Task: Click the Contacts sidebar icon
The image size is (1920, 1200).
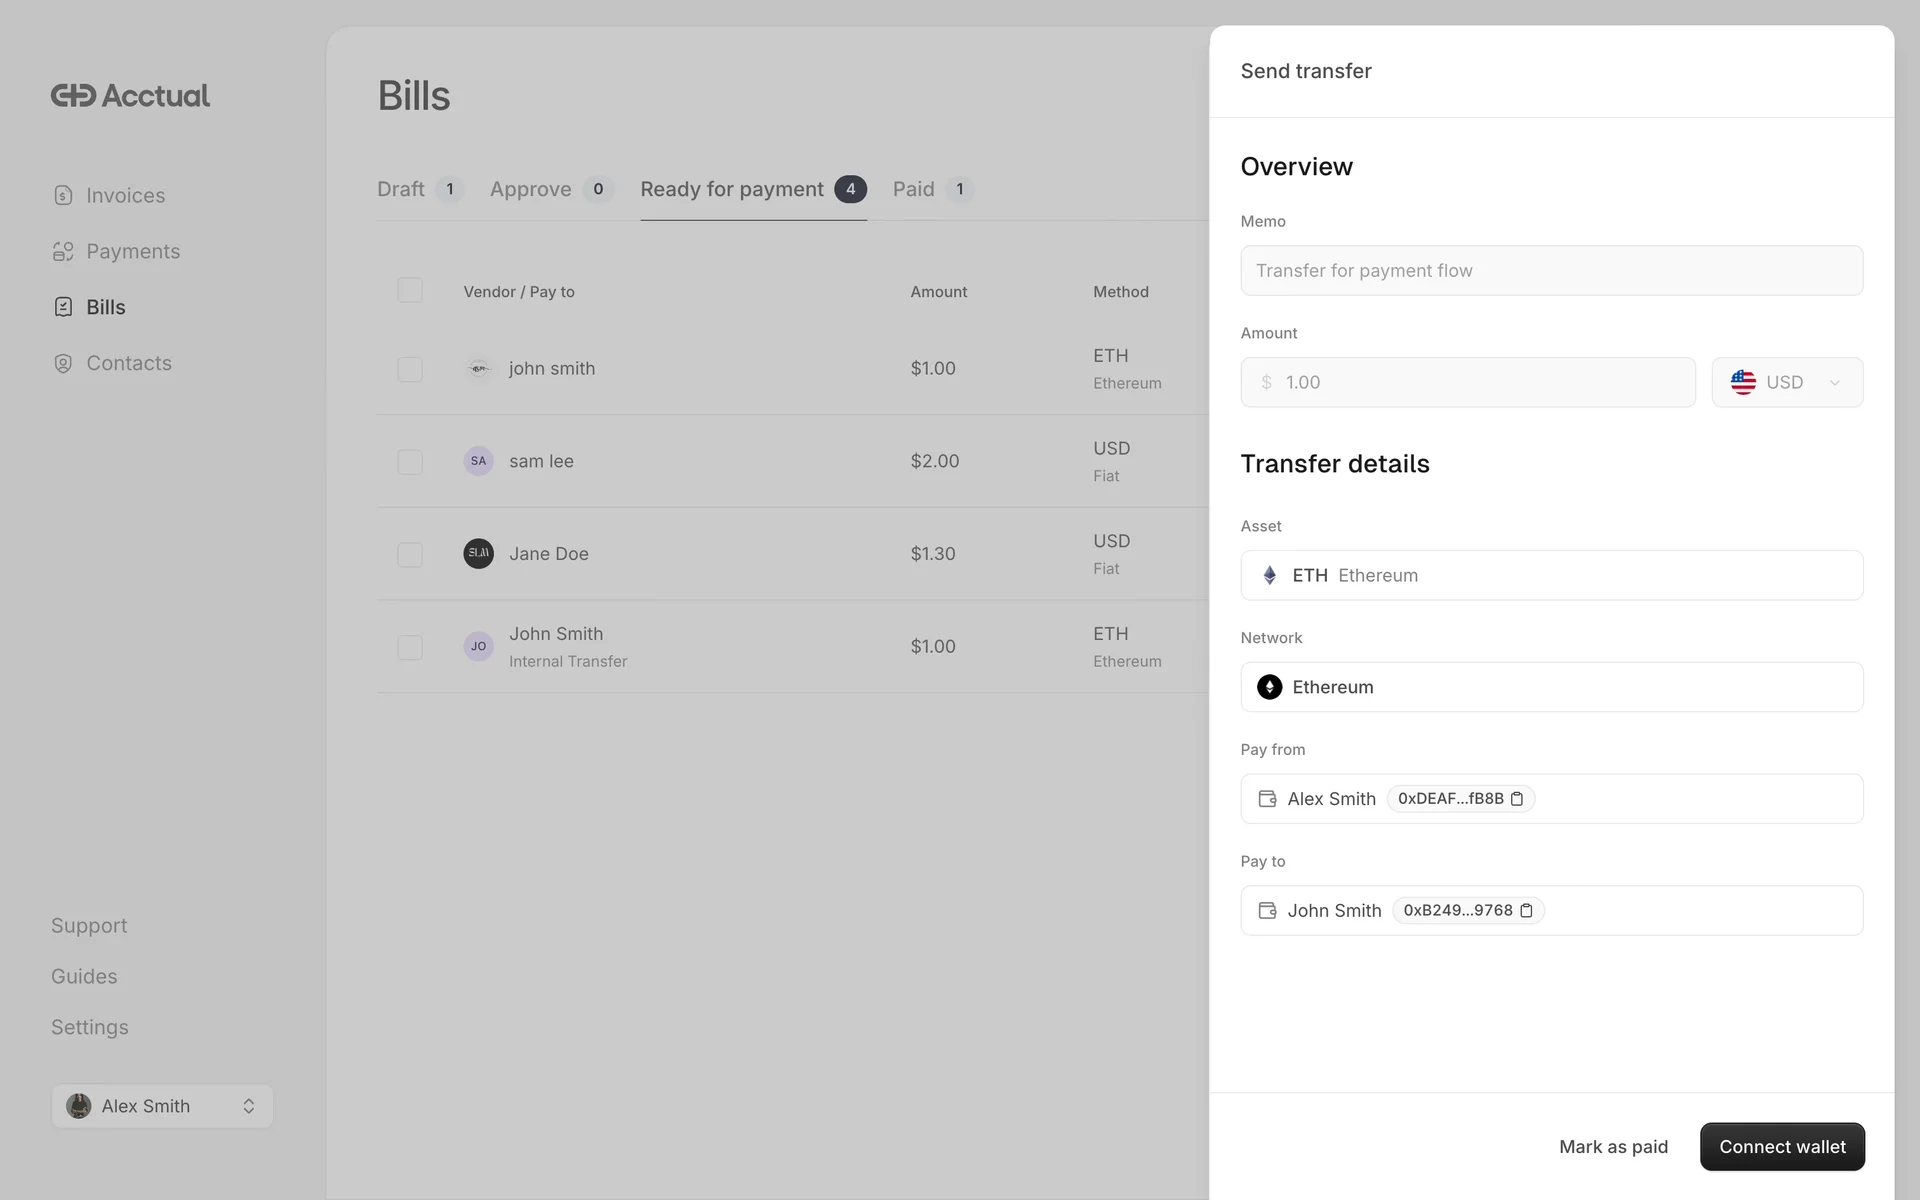Action: coord(63,364)
